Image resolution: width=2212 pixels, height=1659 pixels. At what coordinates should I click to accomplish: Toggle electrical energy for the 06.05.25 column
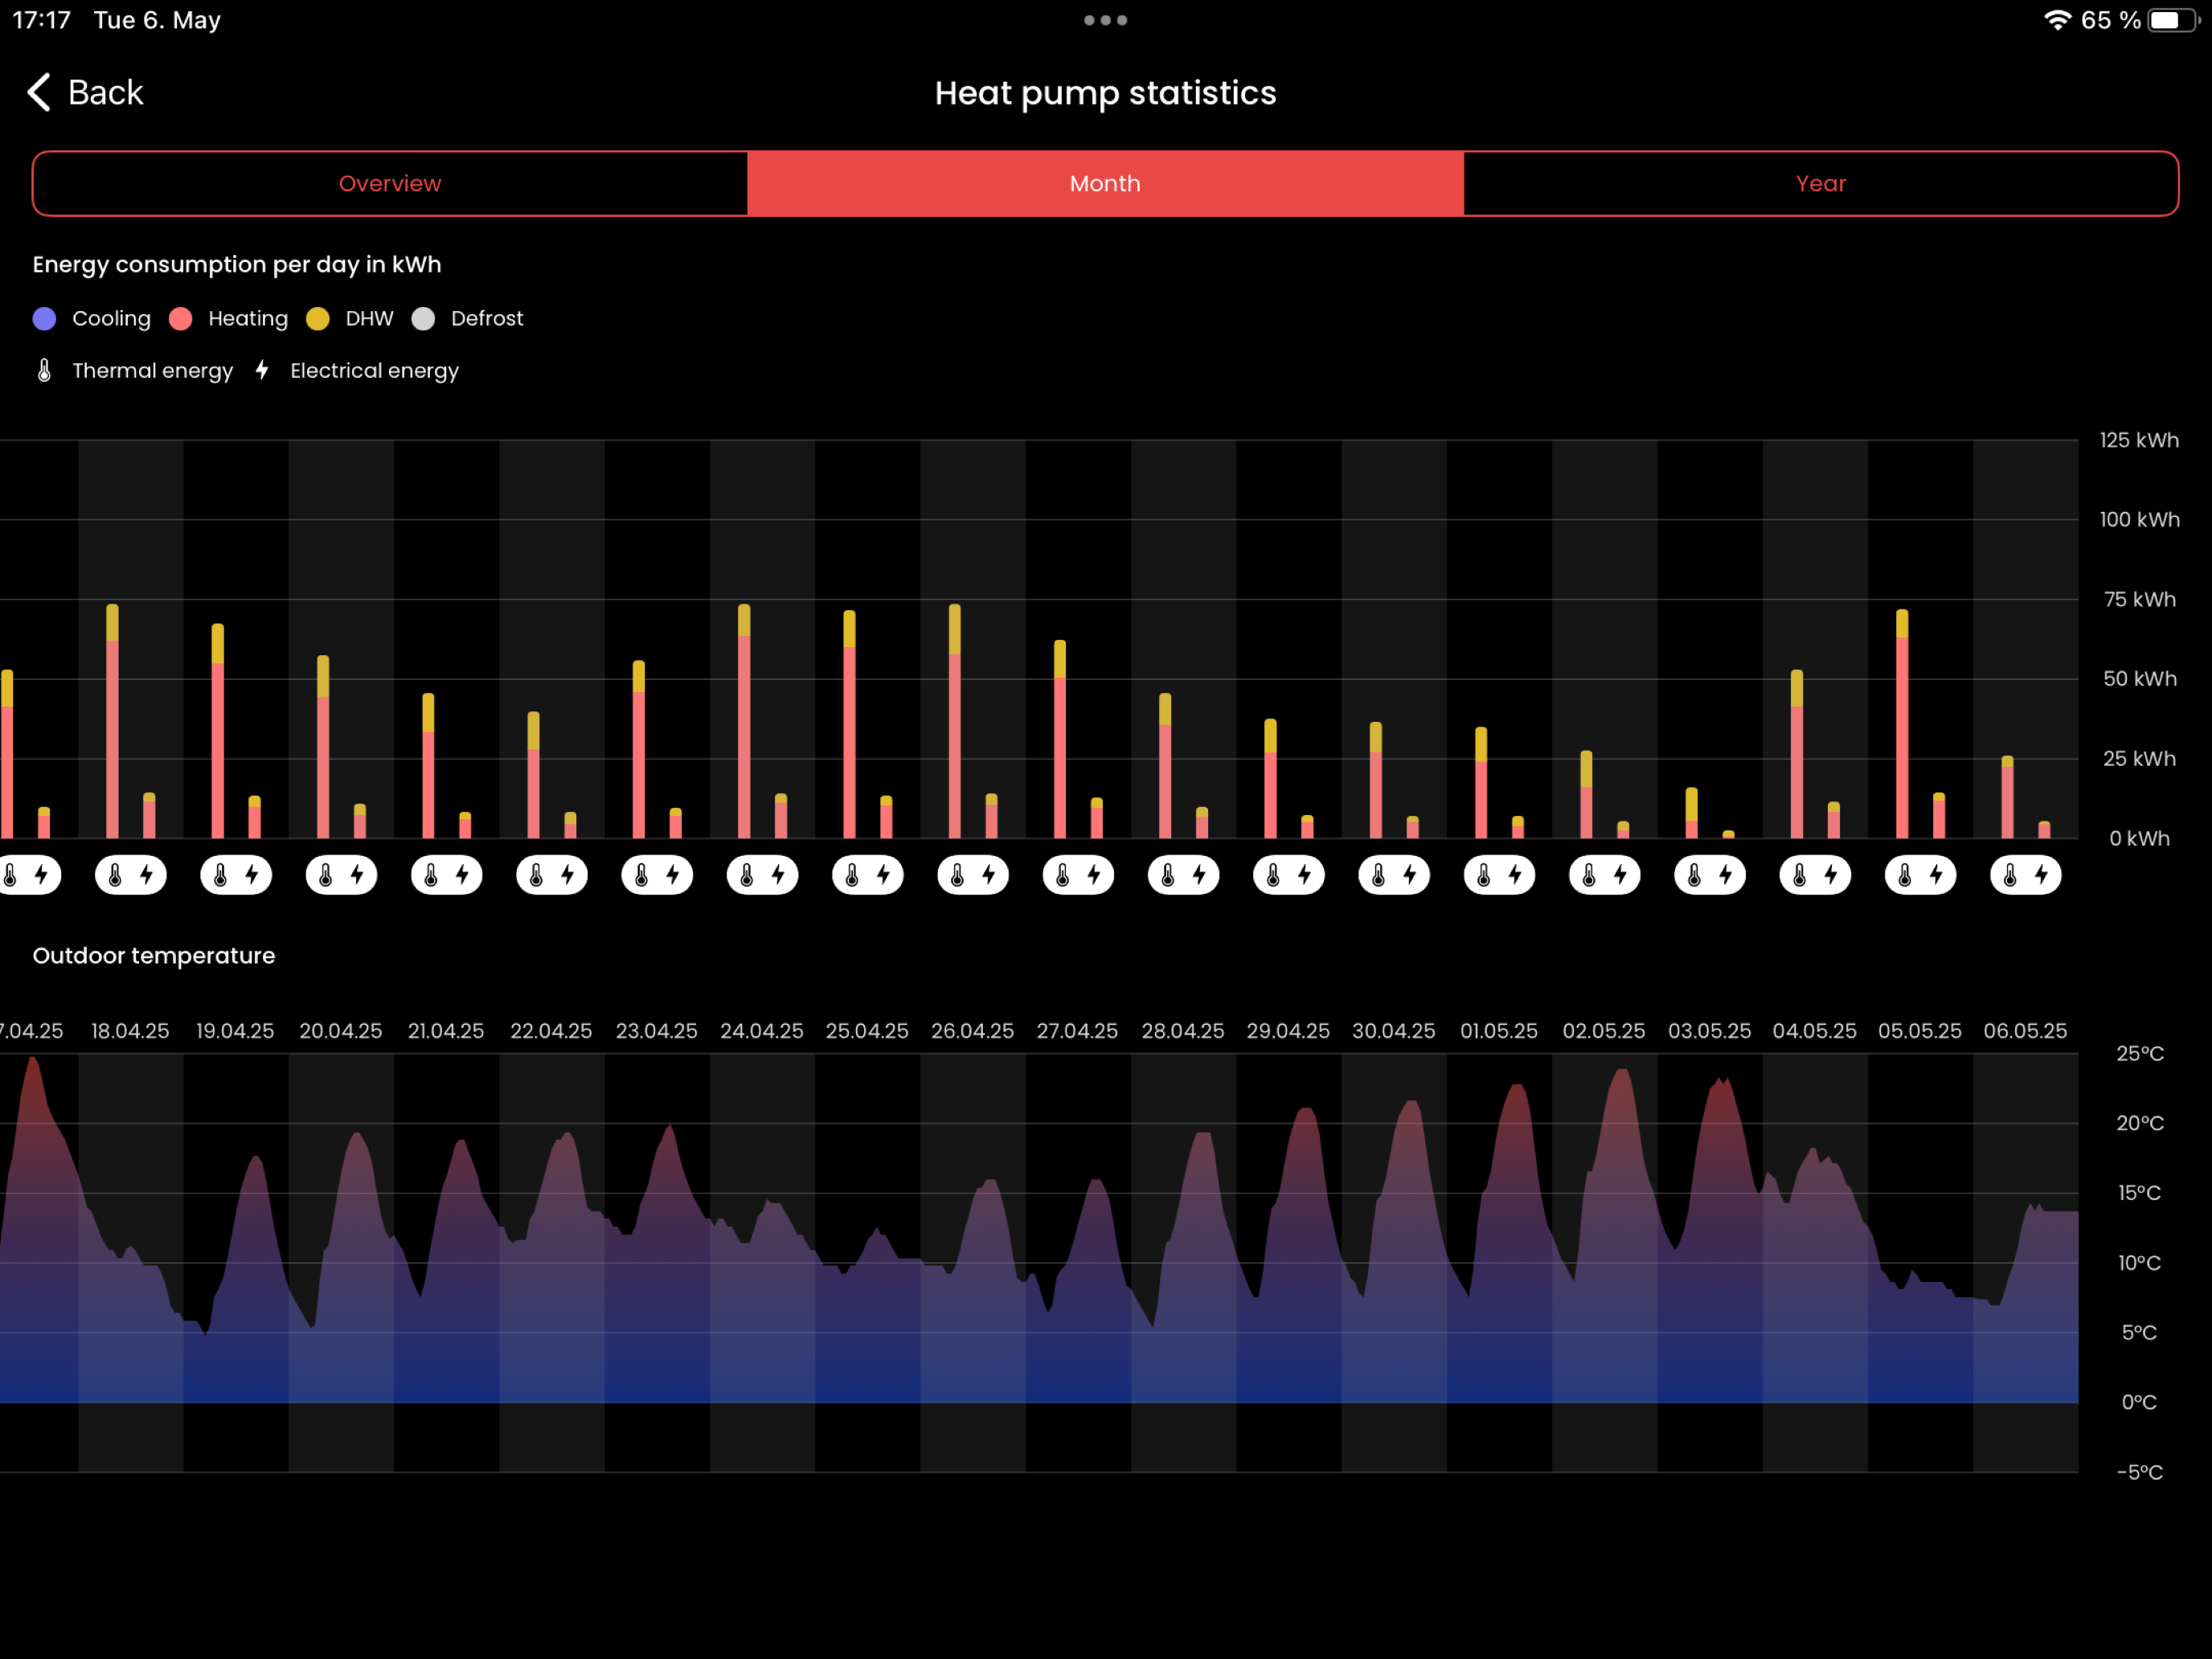point(2041,875)
